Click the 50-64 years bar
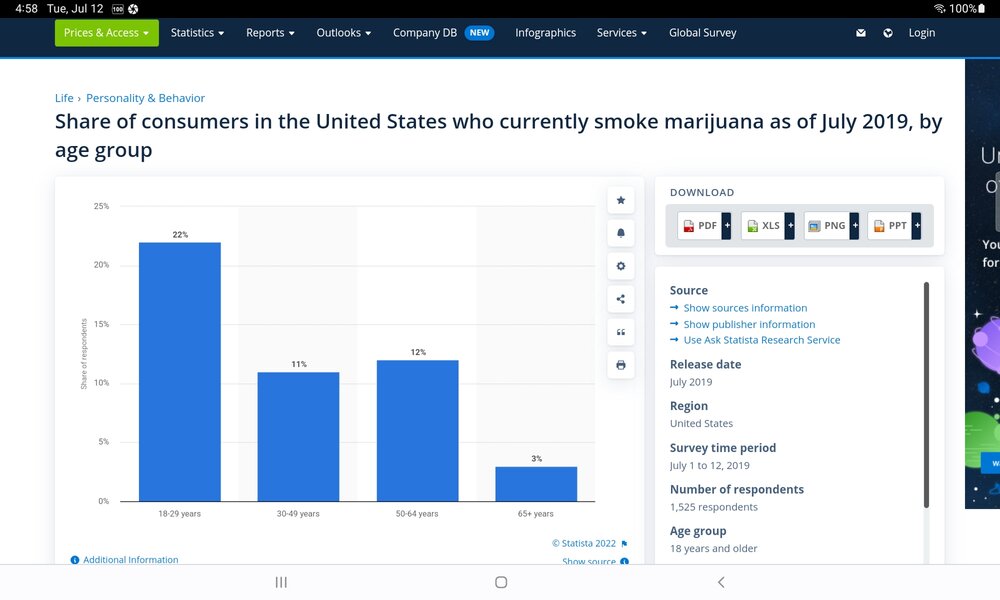The image size is (1000, 600). (418, 431)
